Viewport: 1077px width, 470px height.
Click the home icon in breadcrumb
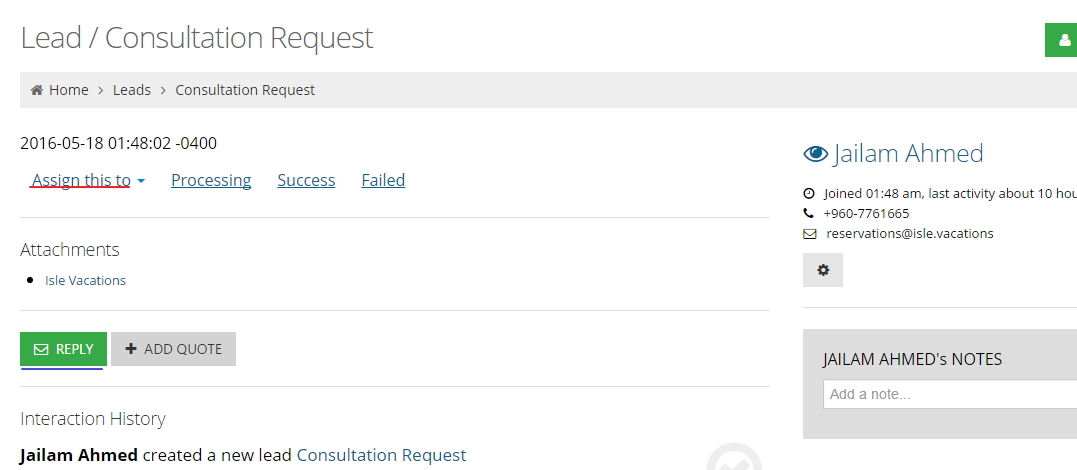point(37,90)
